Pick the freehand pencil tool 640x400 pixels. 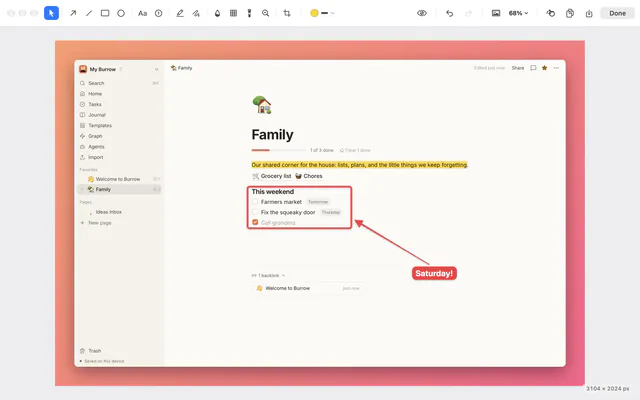pyautogui.click(x=196, y=13)
